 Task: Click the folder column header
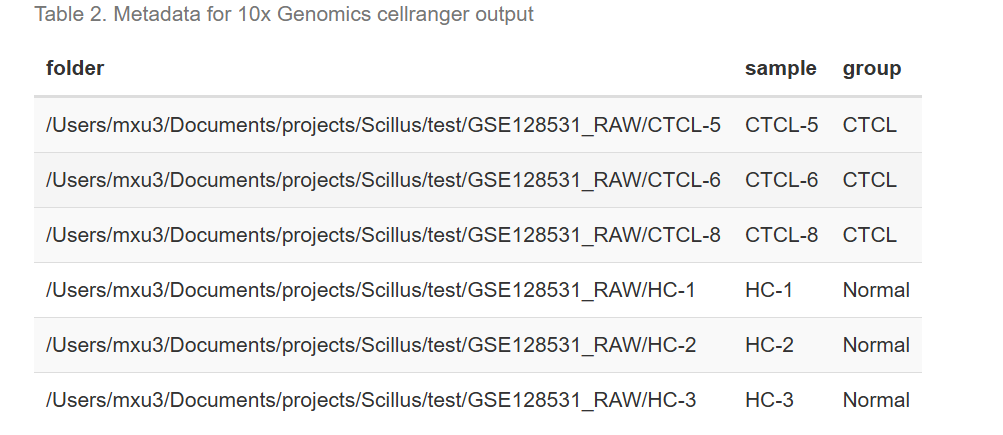click(75, 68)
